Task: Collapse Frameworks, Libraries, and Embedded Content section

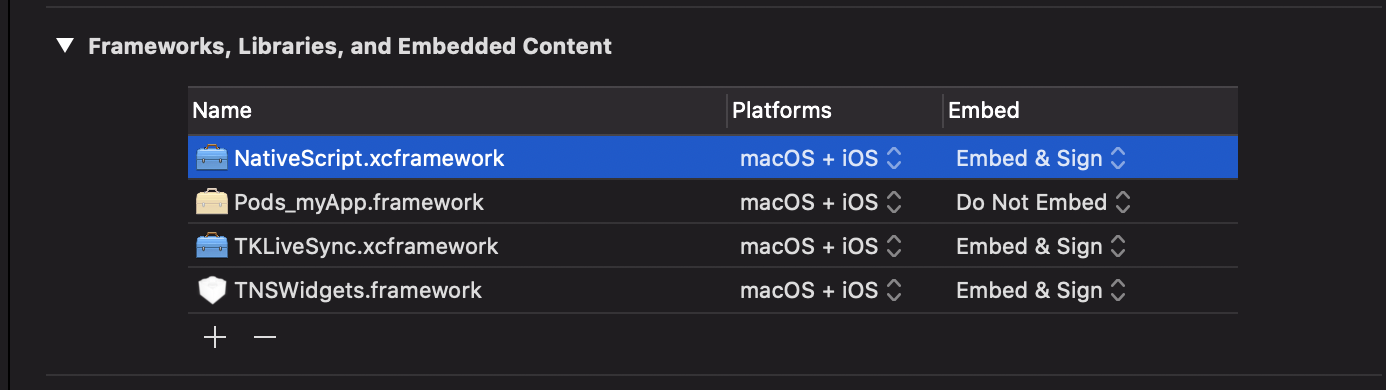Action: [66, 46]
